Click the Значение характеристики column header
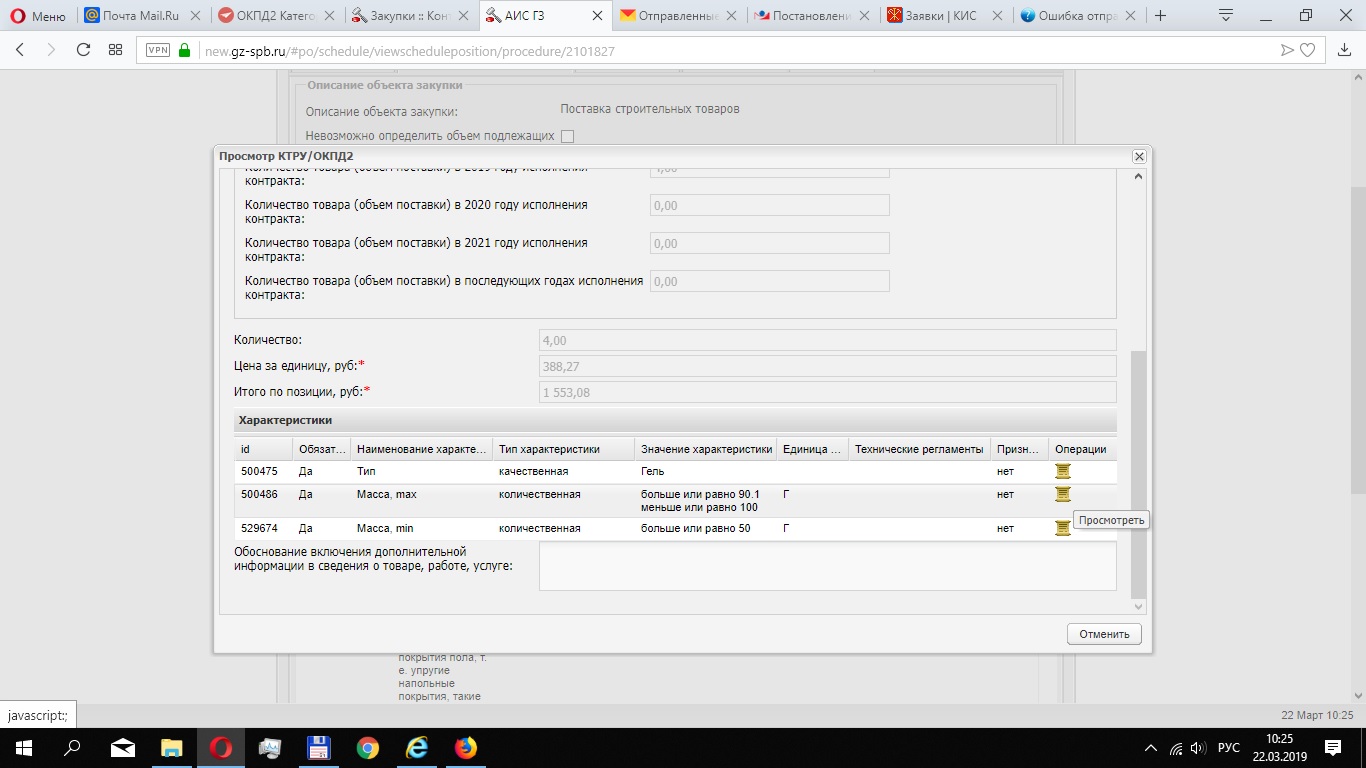Viewport: 1366px width, 768px height. (705, 449)
